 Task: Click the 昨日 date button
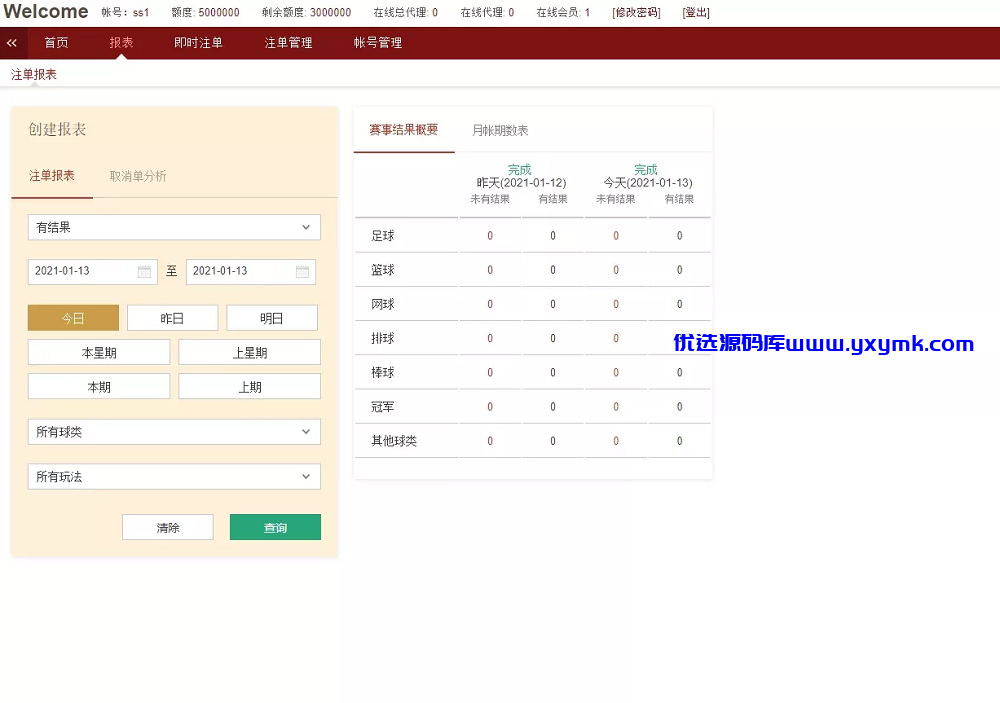coord(172,318)
